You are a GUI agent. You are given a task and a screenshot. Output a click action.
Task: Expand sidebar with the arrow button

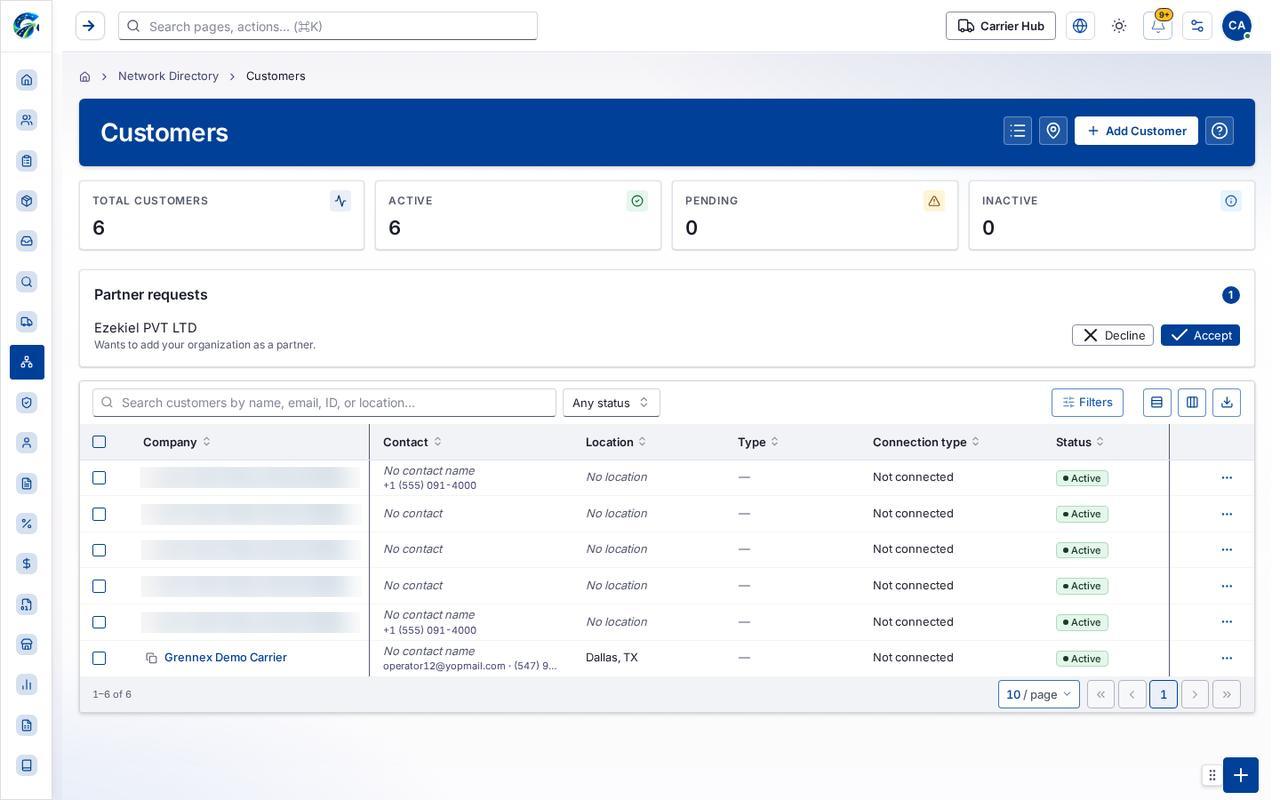pos(89,26)
